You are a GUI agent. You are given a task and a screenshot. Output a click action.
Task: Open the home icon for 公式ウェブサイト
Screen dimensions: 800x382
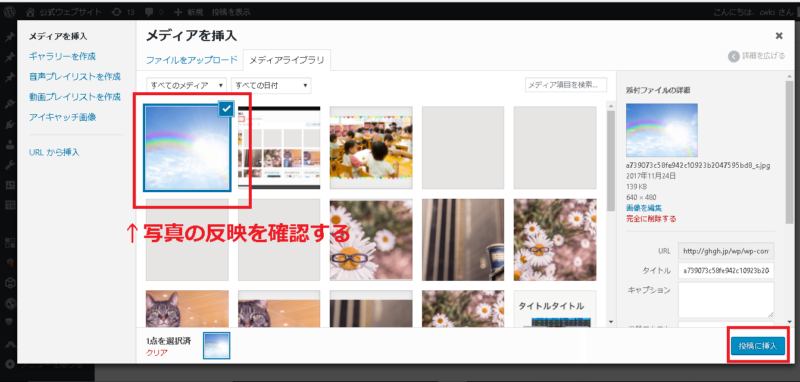(31, 11)
